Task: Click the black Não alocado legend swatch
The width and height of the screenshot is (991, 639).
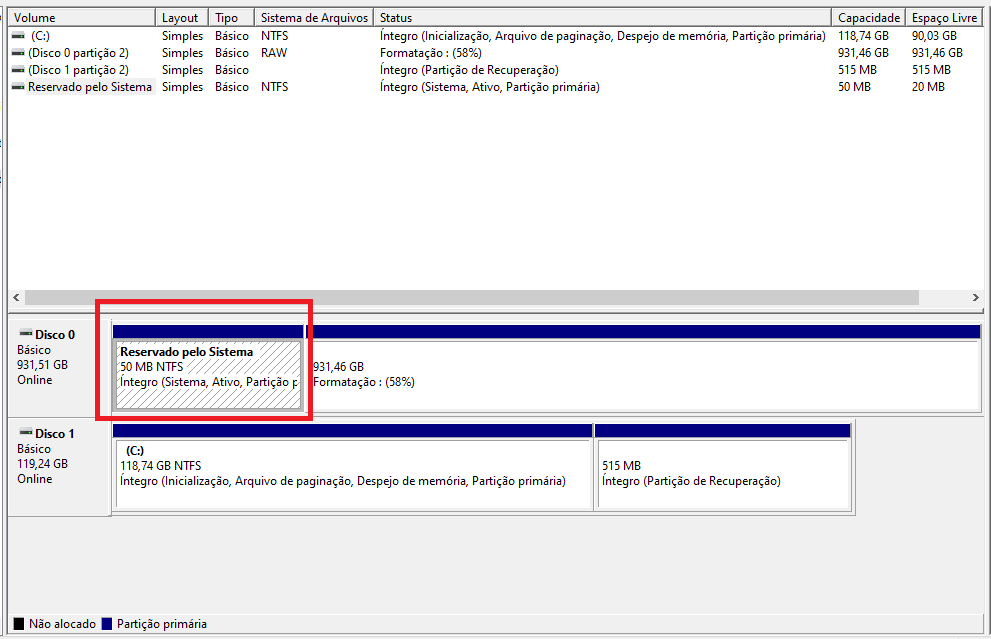Action: (18, 624)
